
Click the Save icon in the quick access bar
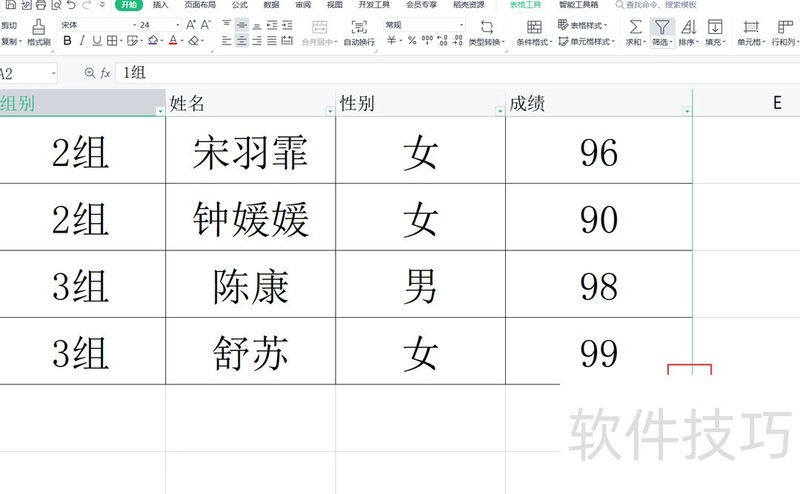pyautogui.click(x=10, y=5)
